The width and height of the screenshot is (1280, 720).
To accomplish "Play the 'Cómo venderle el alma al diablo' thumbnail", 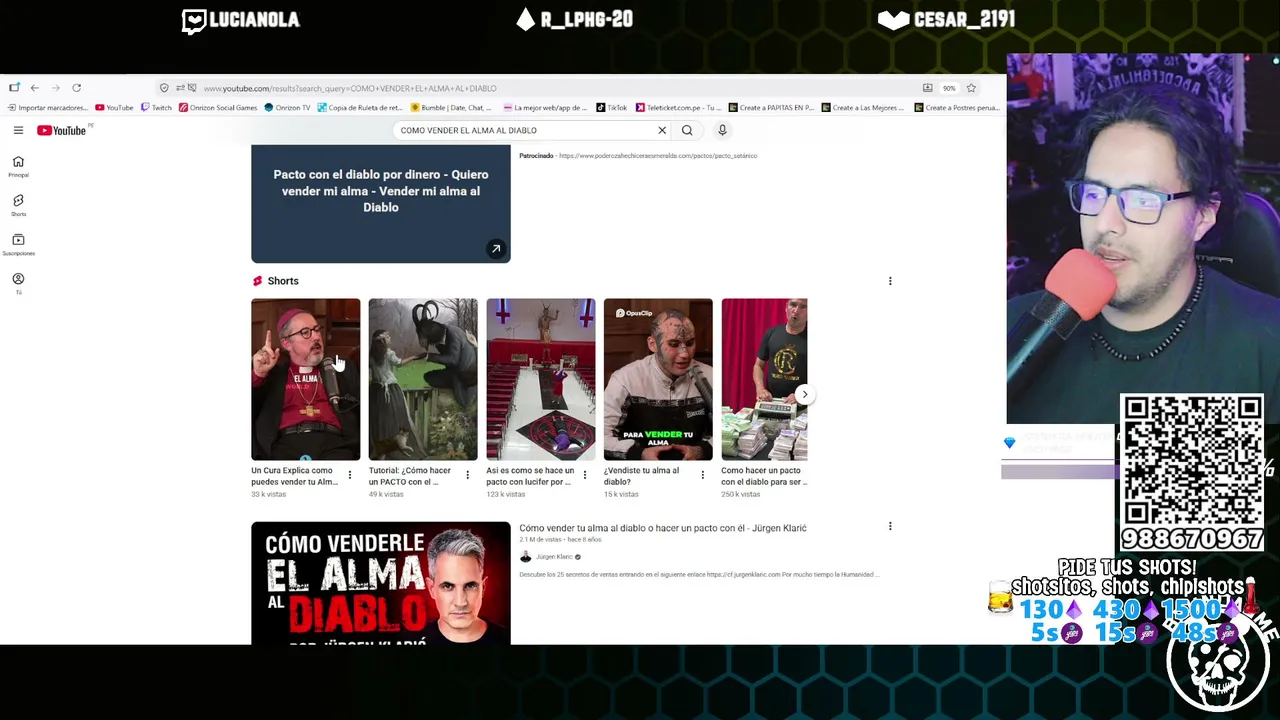I will 381,583.
